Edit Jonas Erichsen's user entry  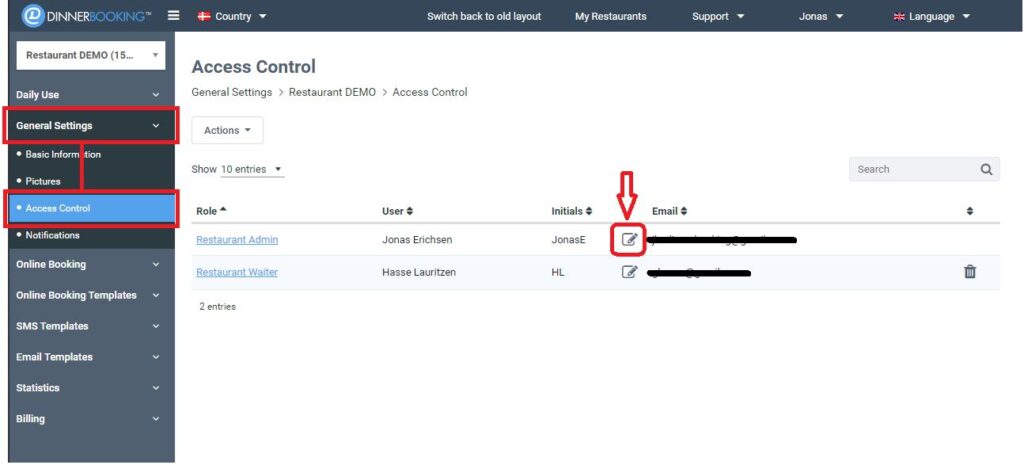point(629,240)
